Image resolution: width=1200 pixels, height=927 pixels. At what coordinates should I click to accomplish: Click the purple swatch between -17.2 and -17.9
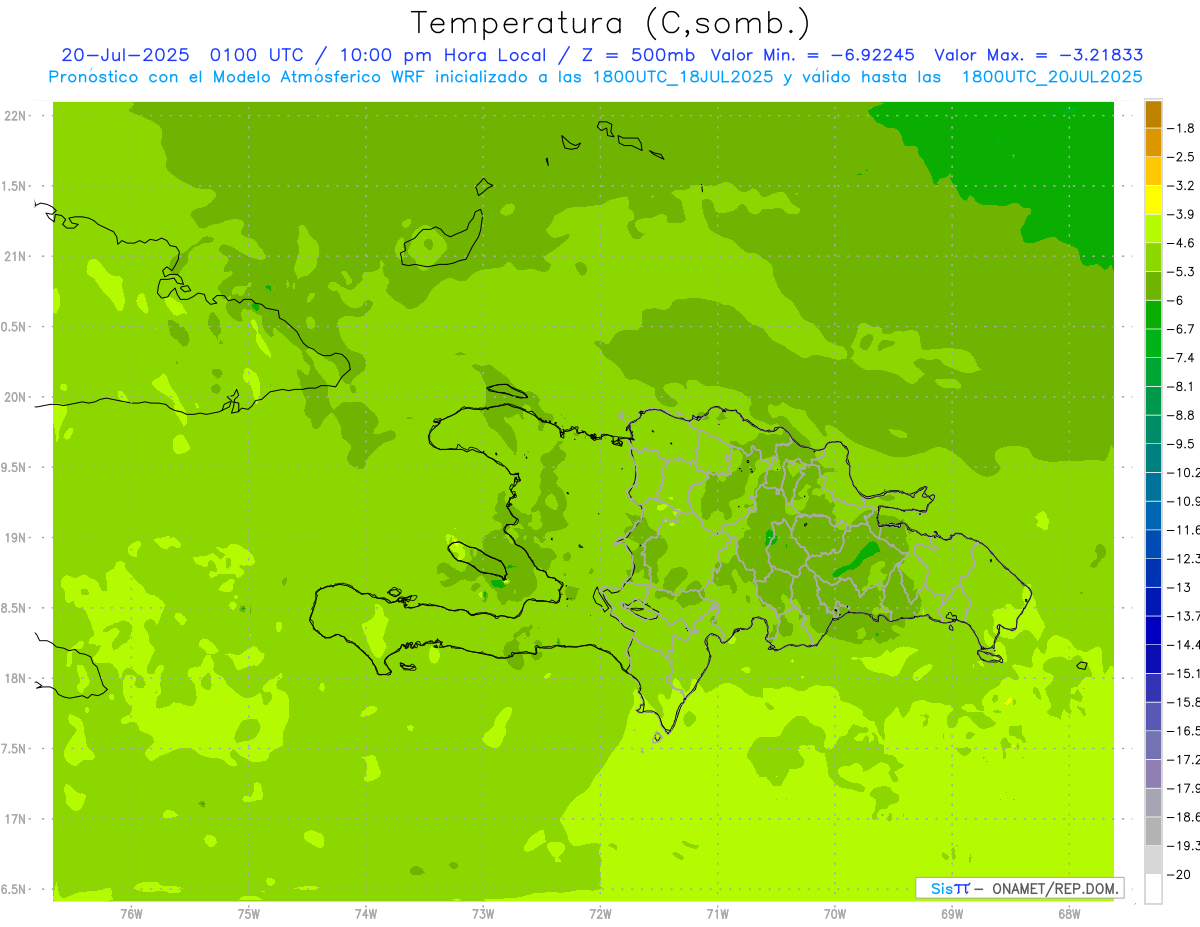point(1153,773)
